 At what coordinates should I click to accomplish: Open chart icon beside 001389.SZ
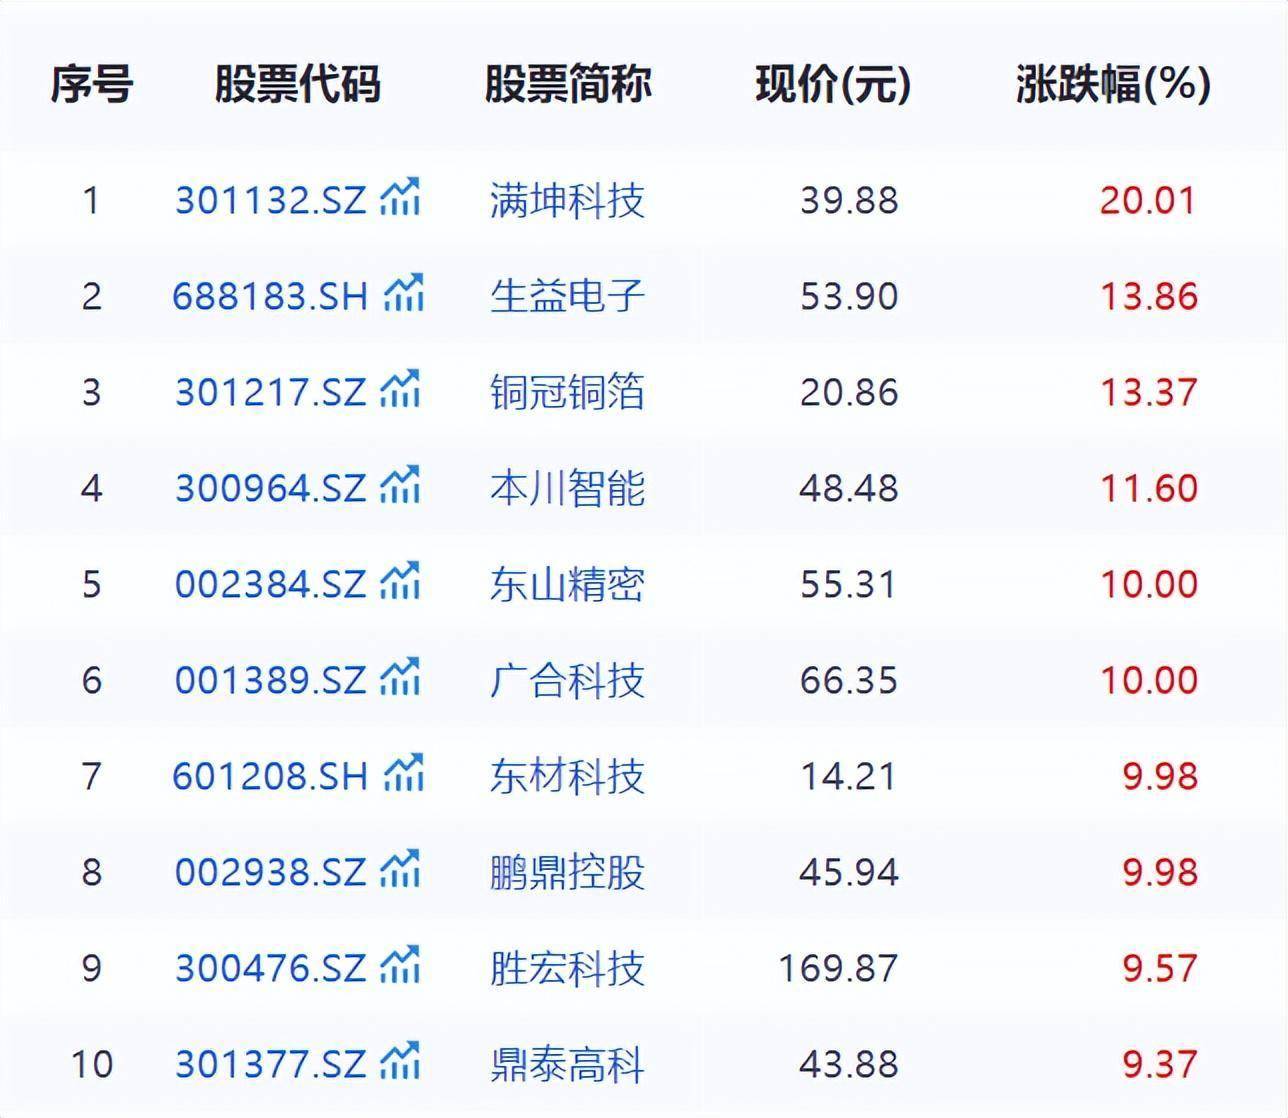(x=400, y=677)
